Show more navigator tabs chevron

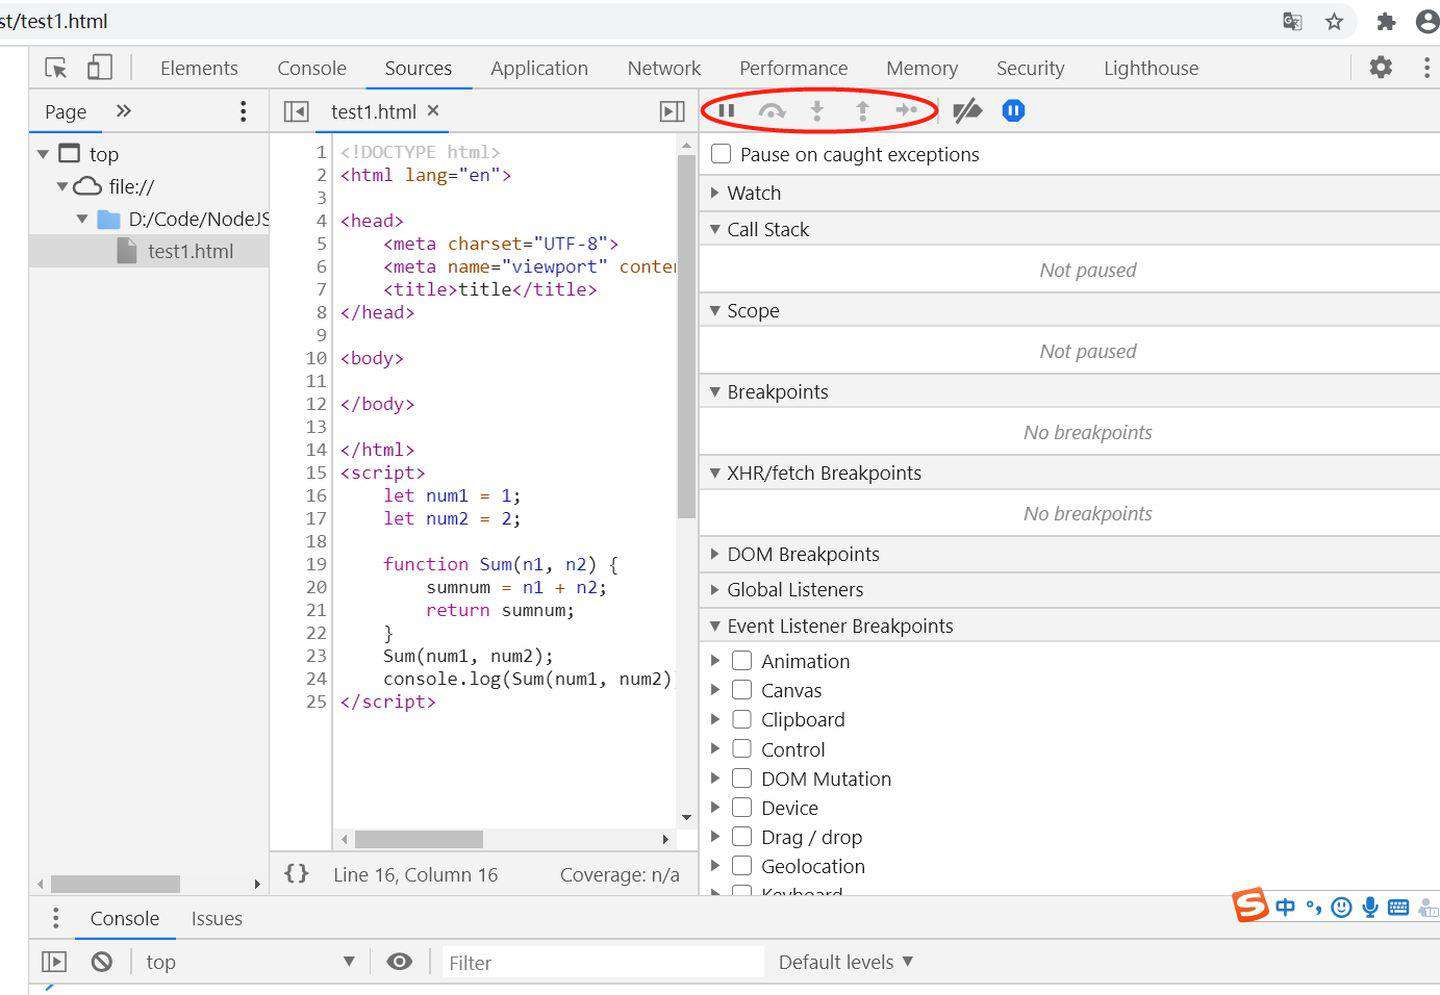point(124,111)
